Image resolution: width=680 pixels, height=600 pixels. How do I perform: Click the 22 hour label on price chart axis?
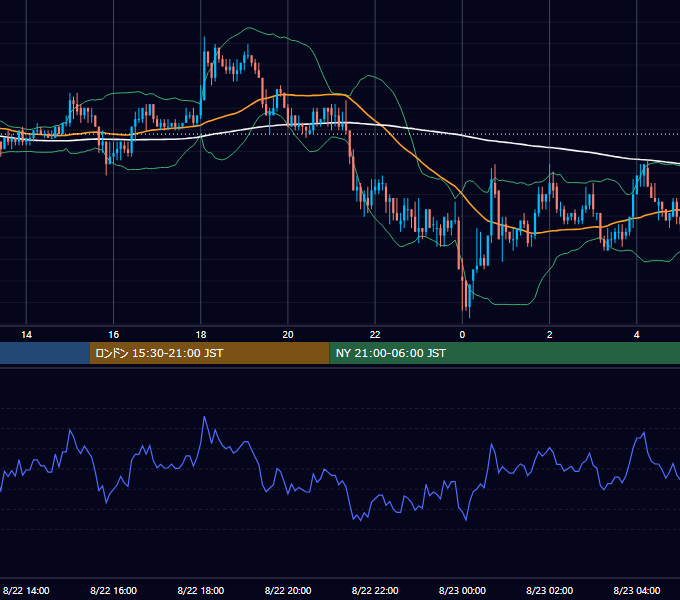375,335
